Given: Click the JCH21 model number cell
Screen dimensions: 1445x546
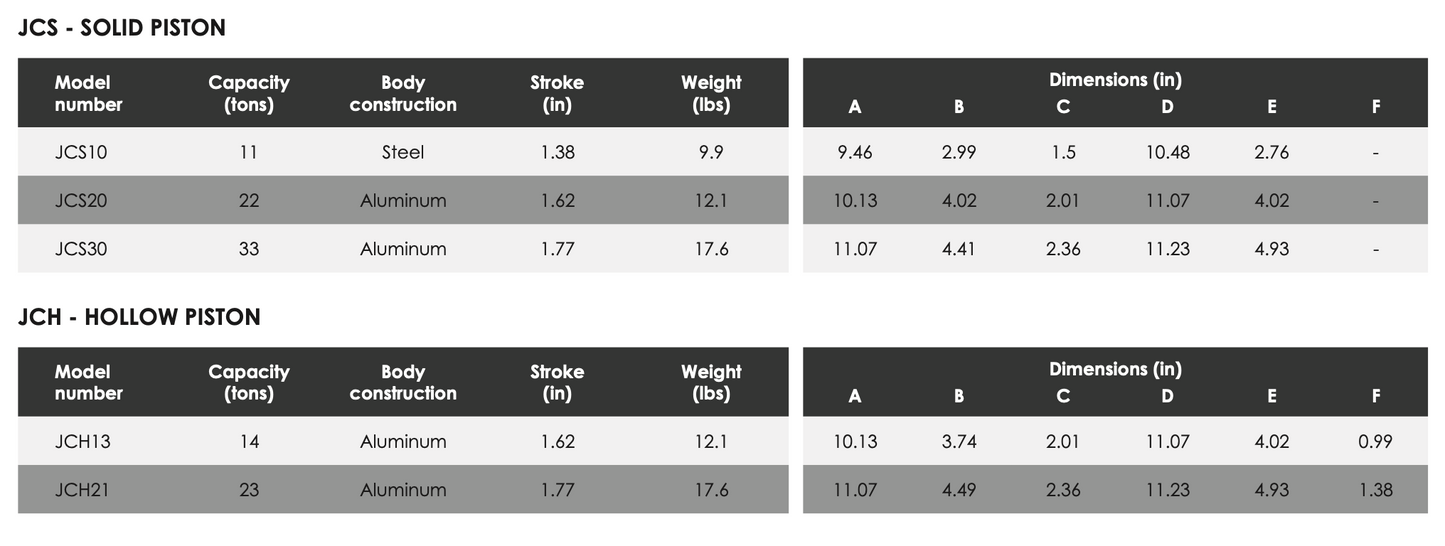Looking at the screenshot, I should [82, 489].
